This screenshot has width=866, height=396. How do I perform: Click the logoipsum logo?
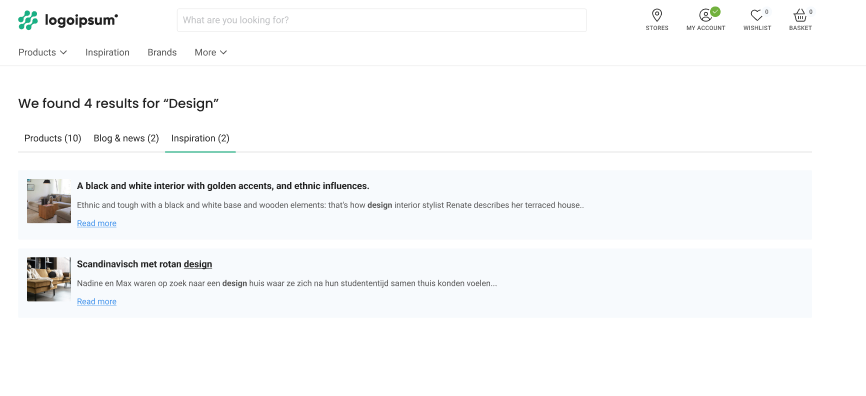click(68, 20)
